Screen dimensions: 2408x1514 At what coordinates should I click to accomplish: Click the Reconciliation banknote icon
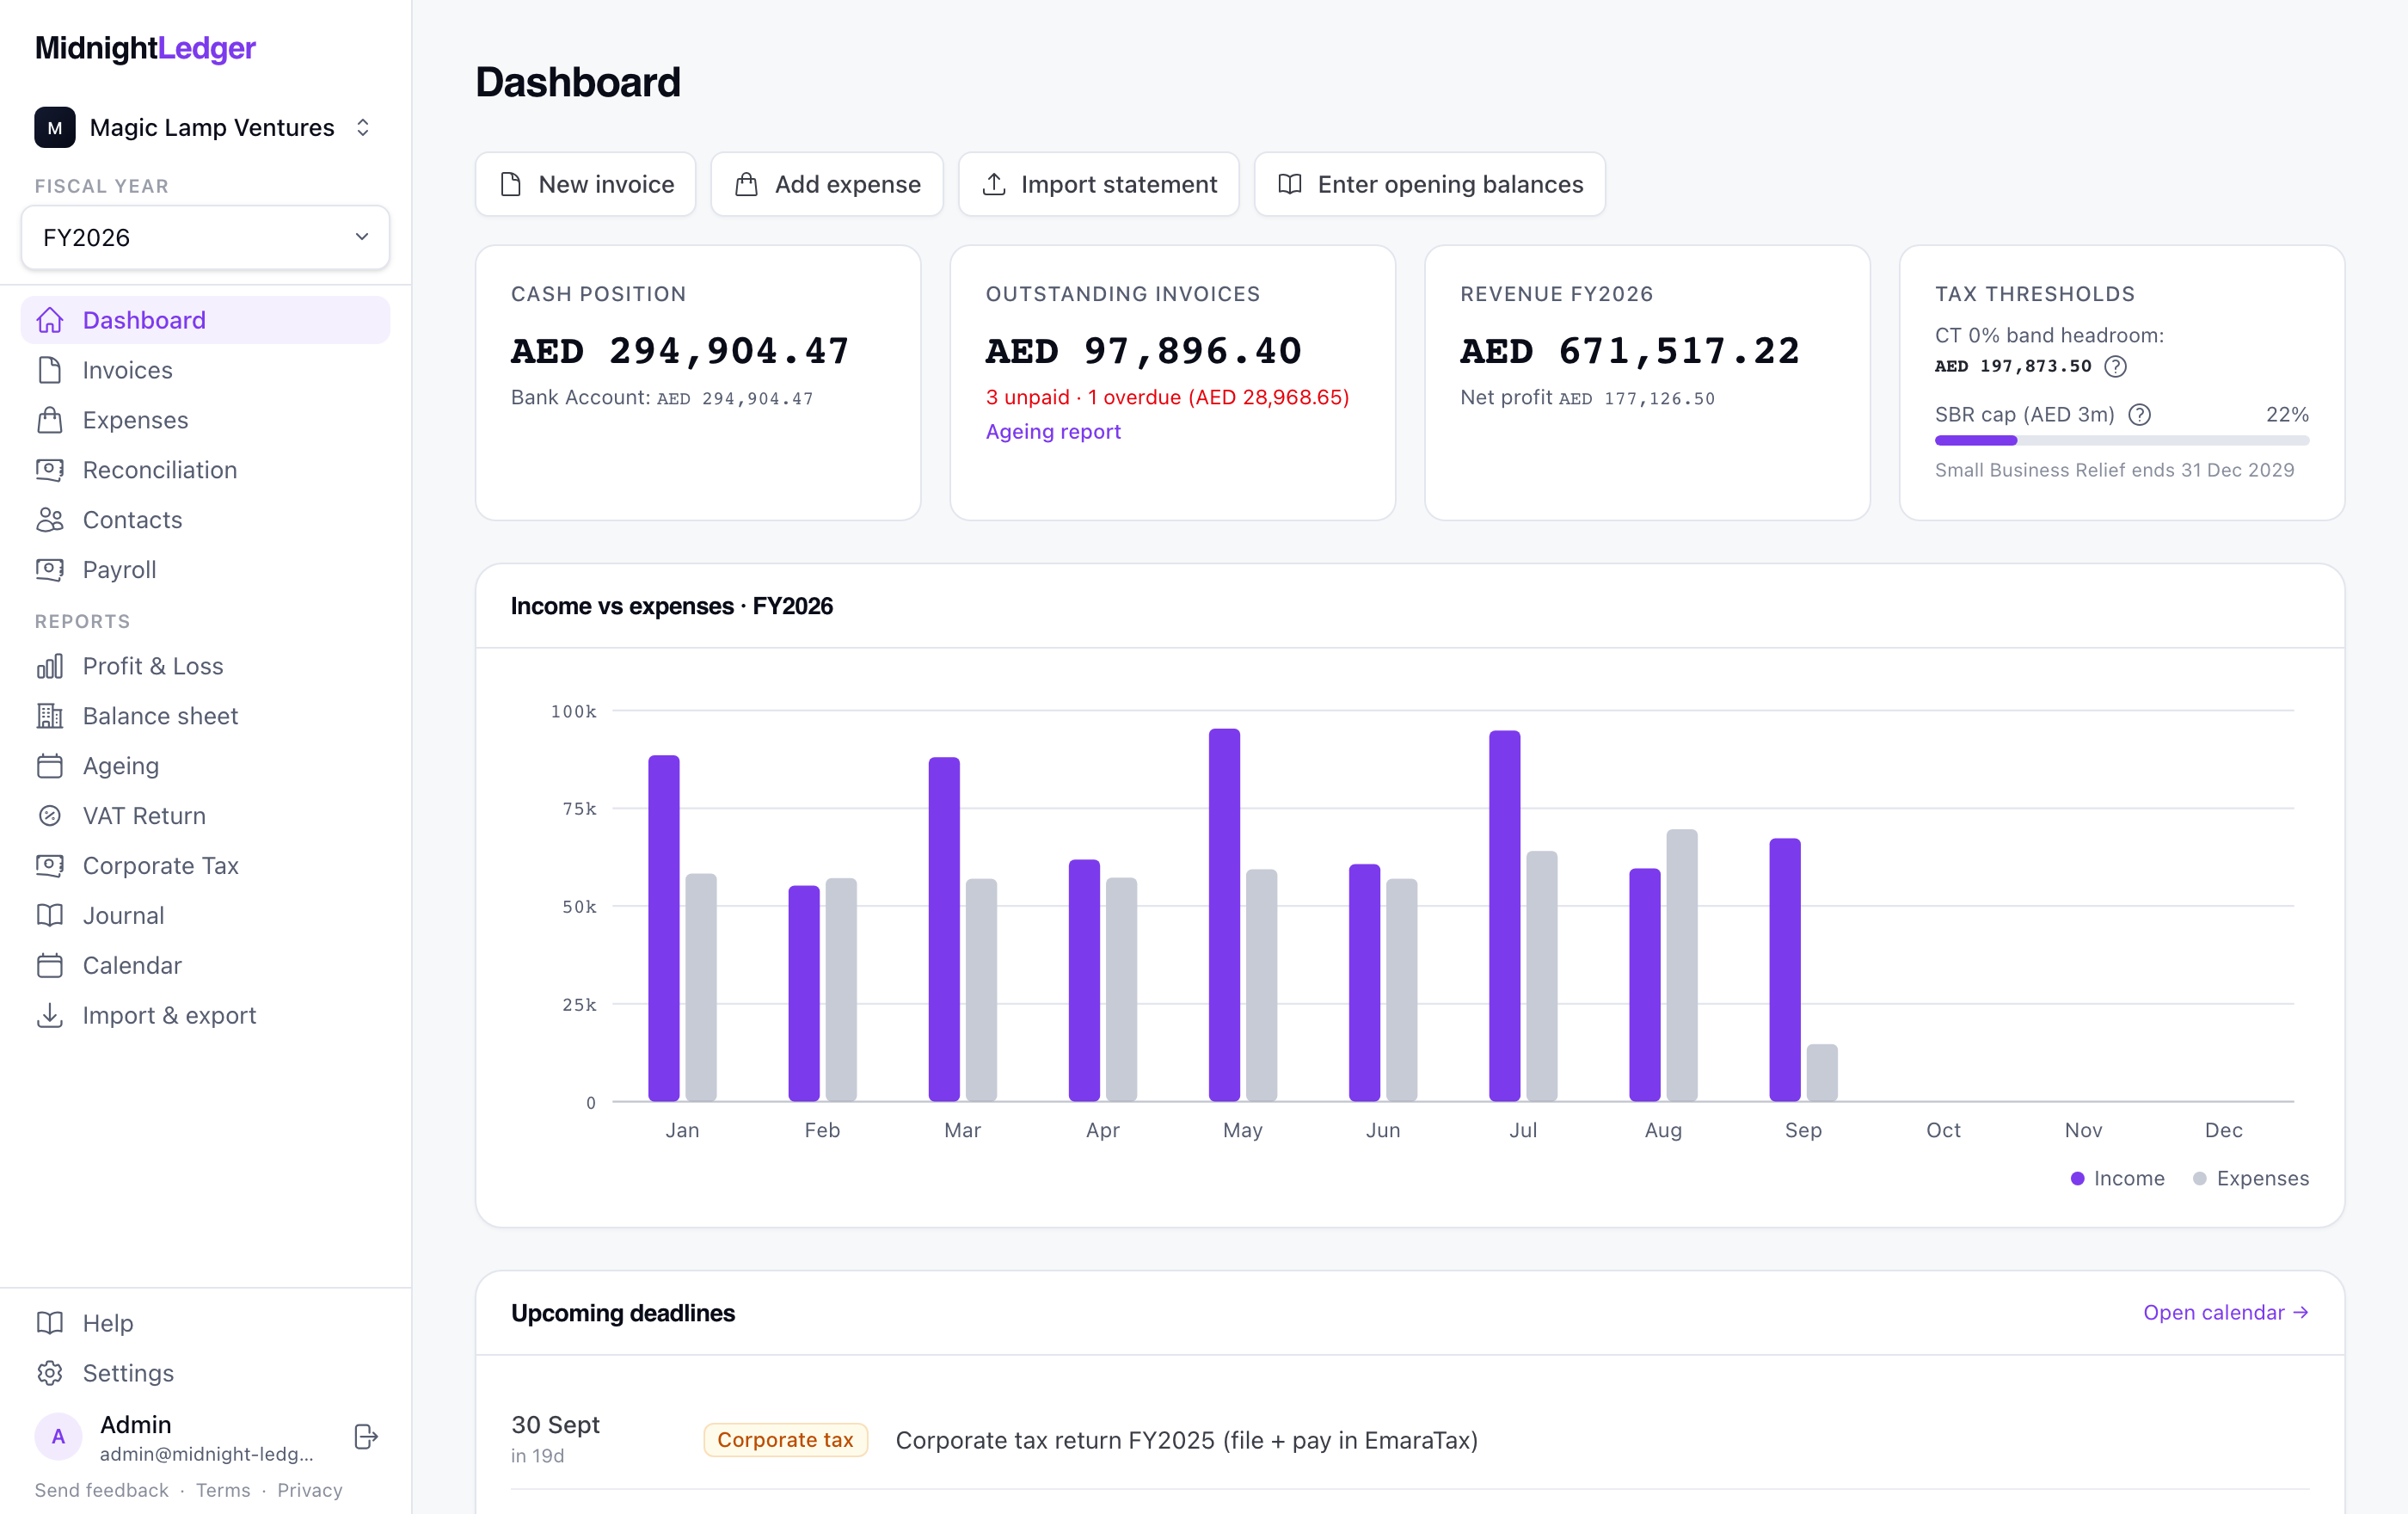tap(50, 470)
